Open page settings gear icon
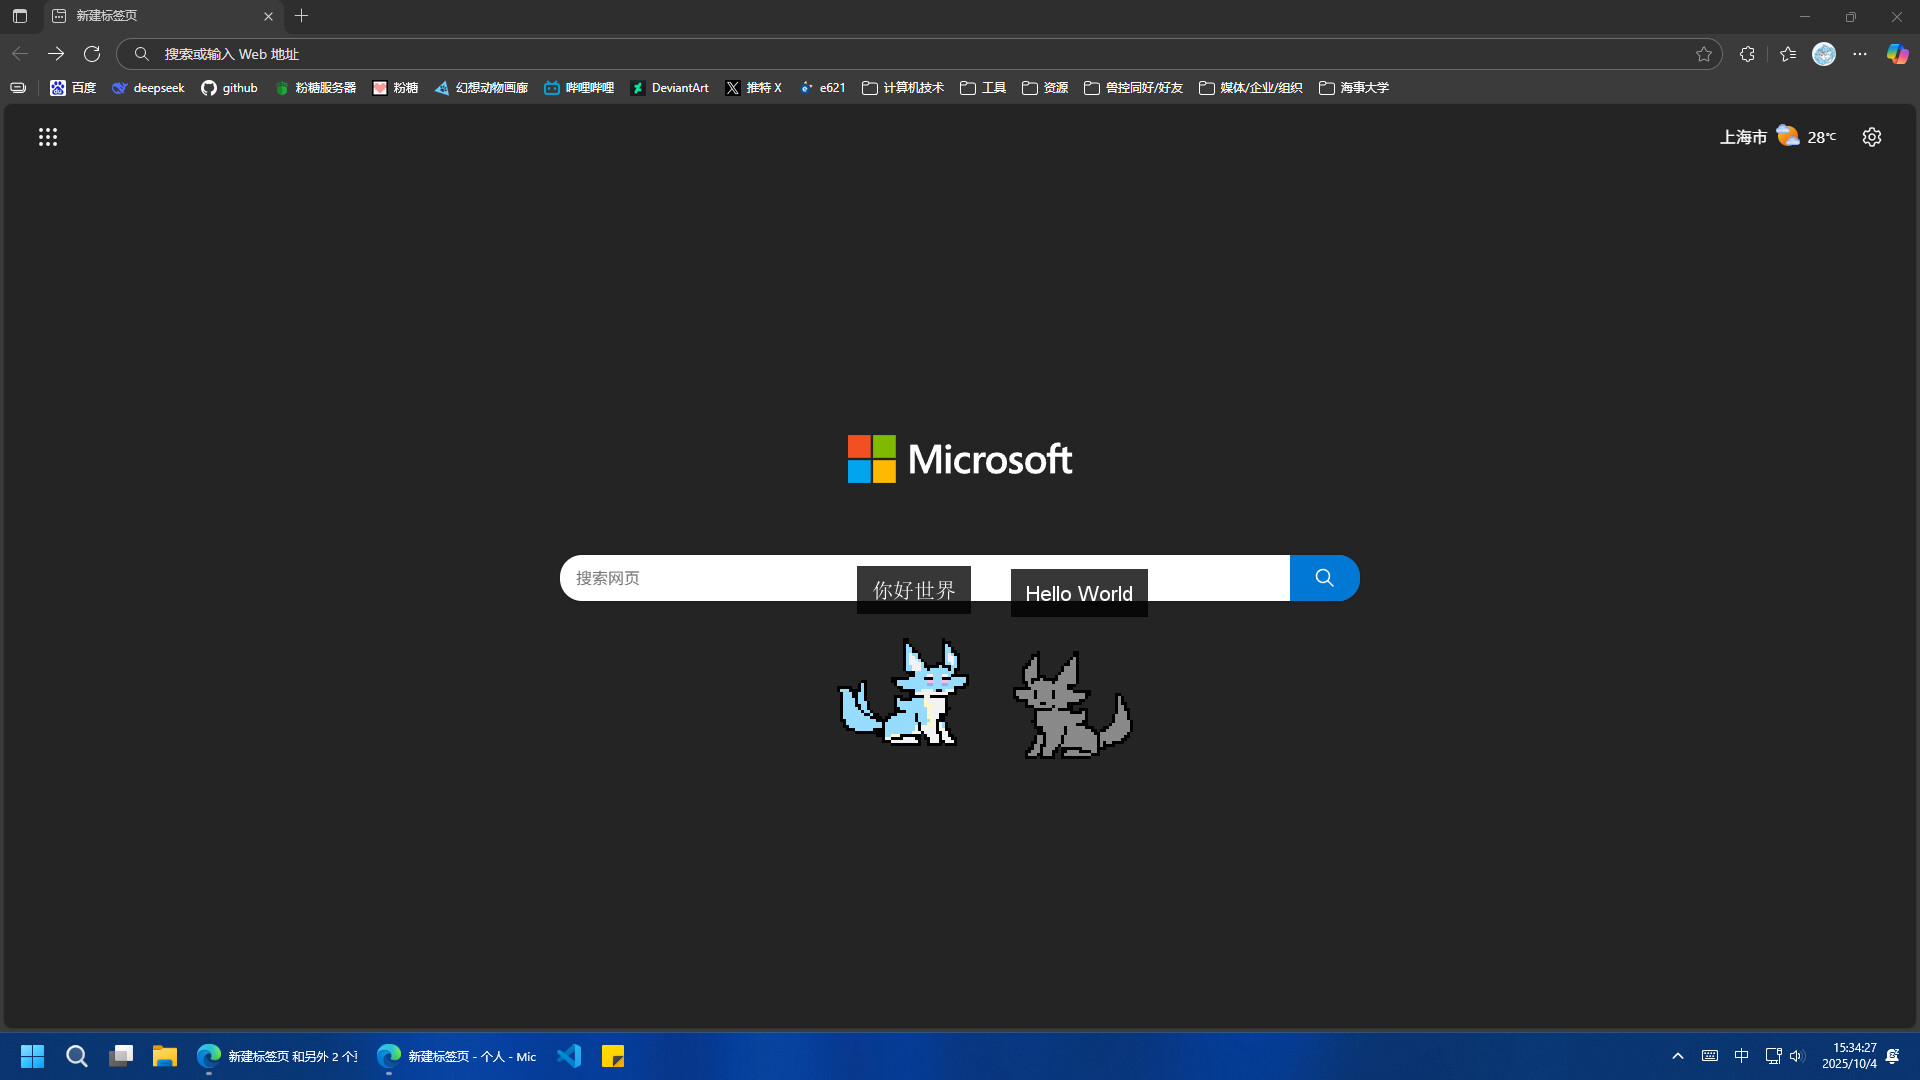1920x1080 pixels. [x=1872, y=137]
